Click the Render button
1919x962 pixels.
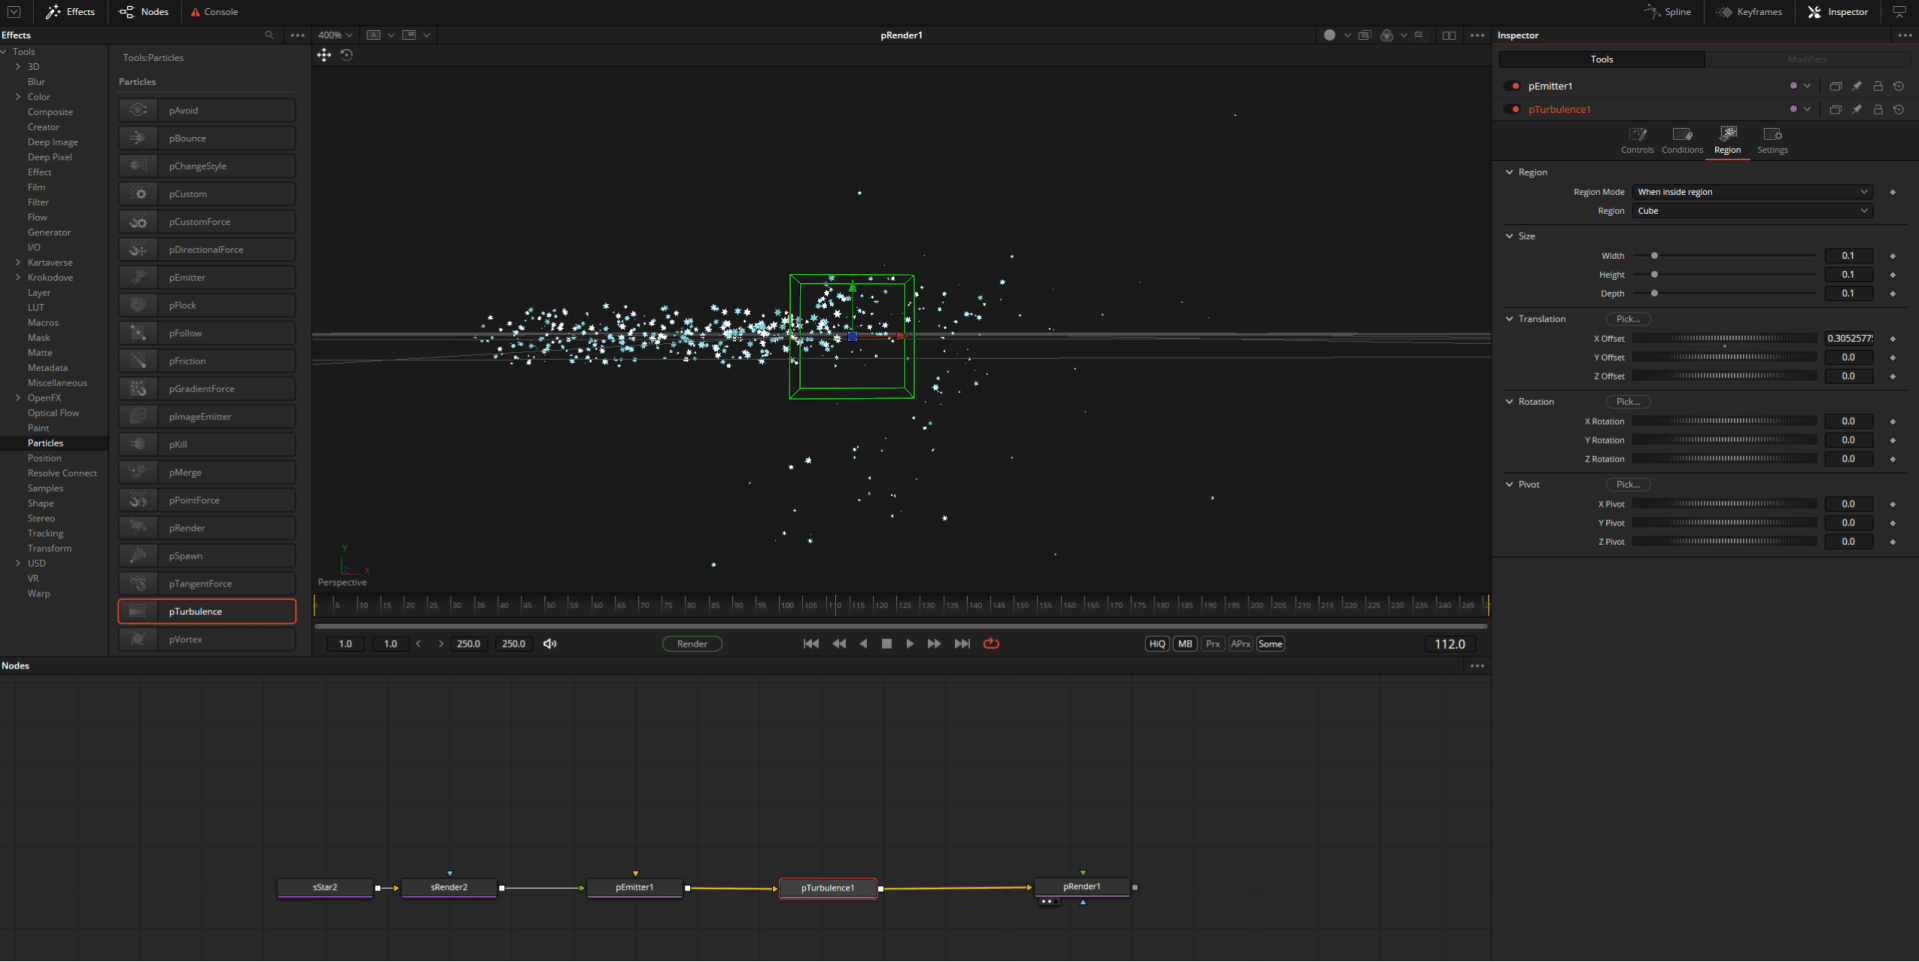click(x=692, y=643)
